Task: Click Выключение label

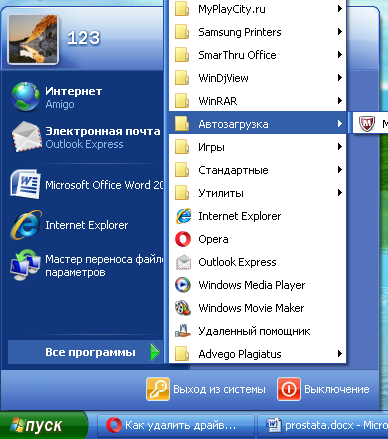Action: [x=337, y=389]
